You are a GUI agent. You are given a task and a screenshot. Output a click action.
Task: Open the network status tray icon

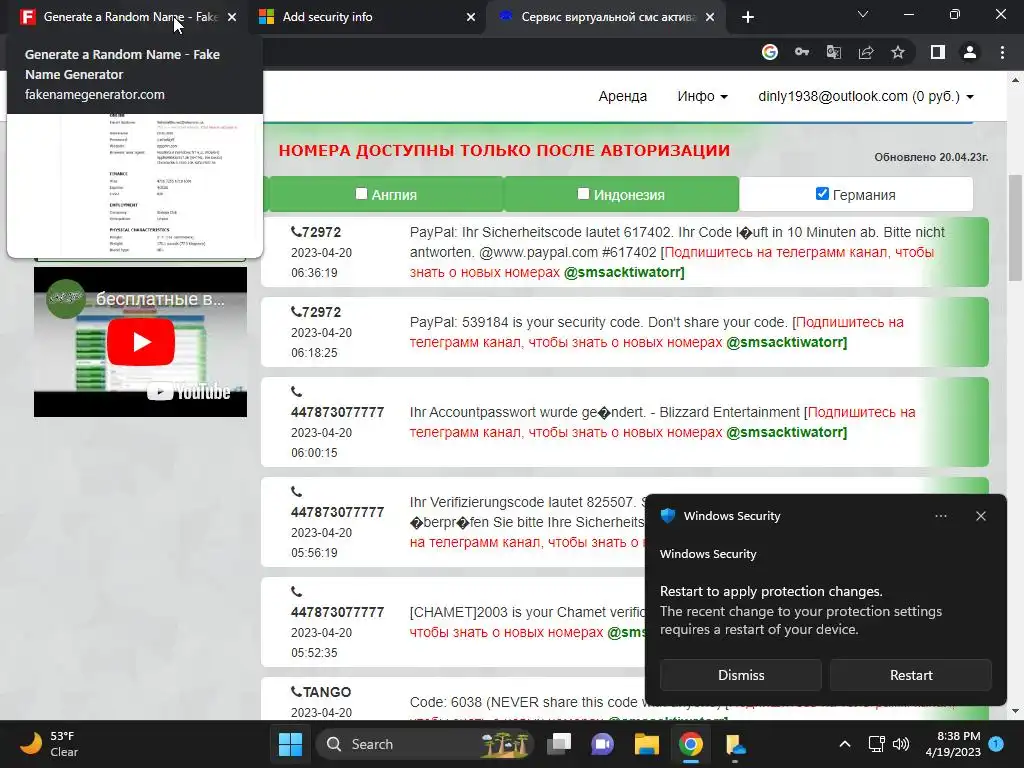(x=876, y=744)
